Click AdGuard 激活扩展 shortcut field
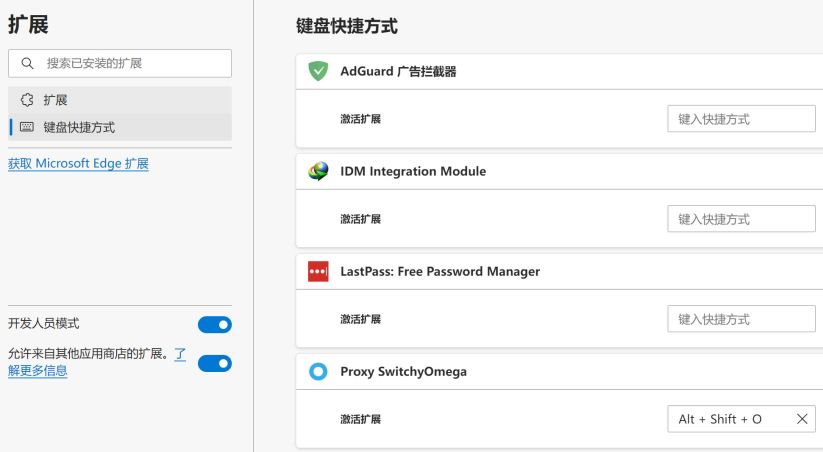Viewport: 823px width, 452px height. 741,119
